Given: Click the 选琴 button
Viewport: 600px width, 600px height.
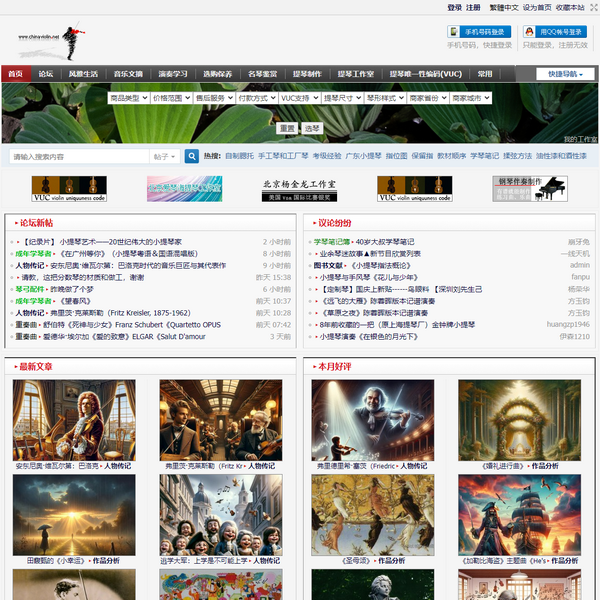Looking at the screenshot, I should 312,129.
